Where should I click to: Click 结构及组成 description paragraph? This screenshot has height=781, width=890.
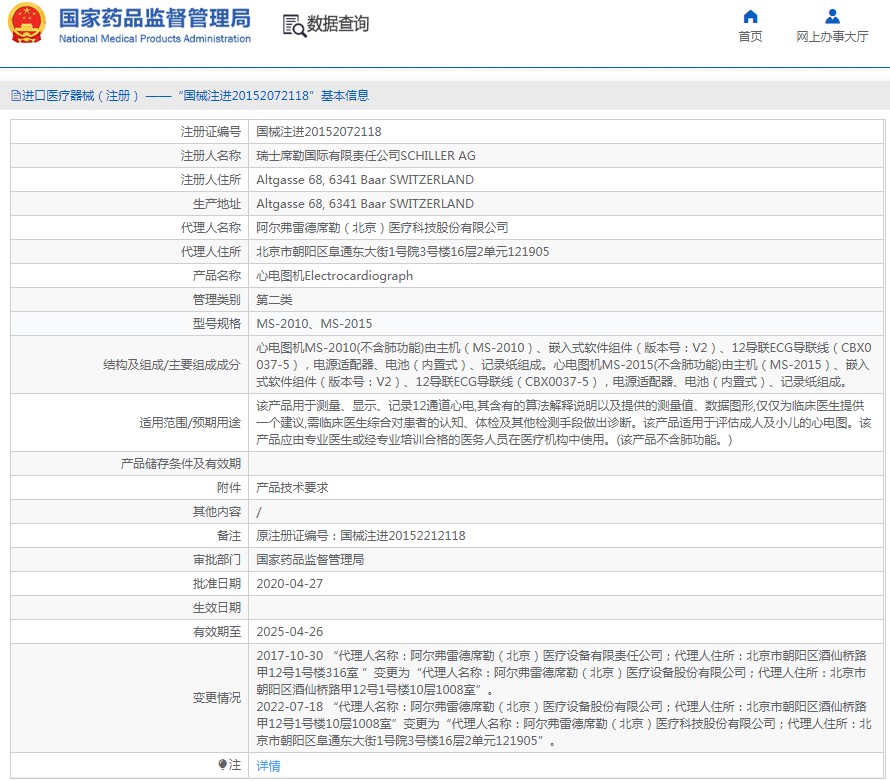click(564, 364)
